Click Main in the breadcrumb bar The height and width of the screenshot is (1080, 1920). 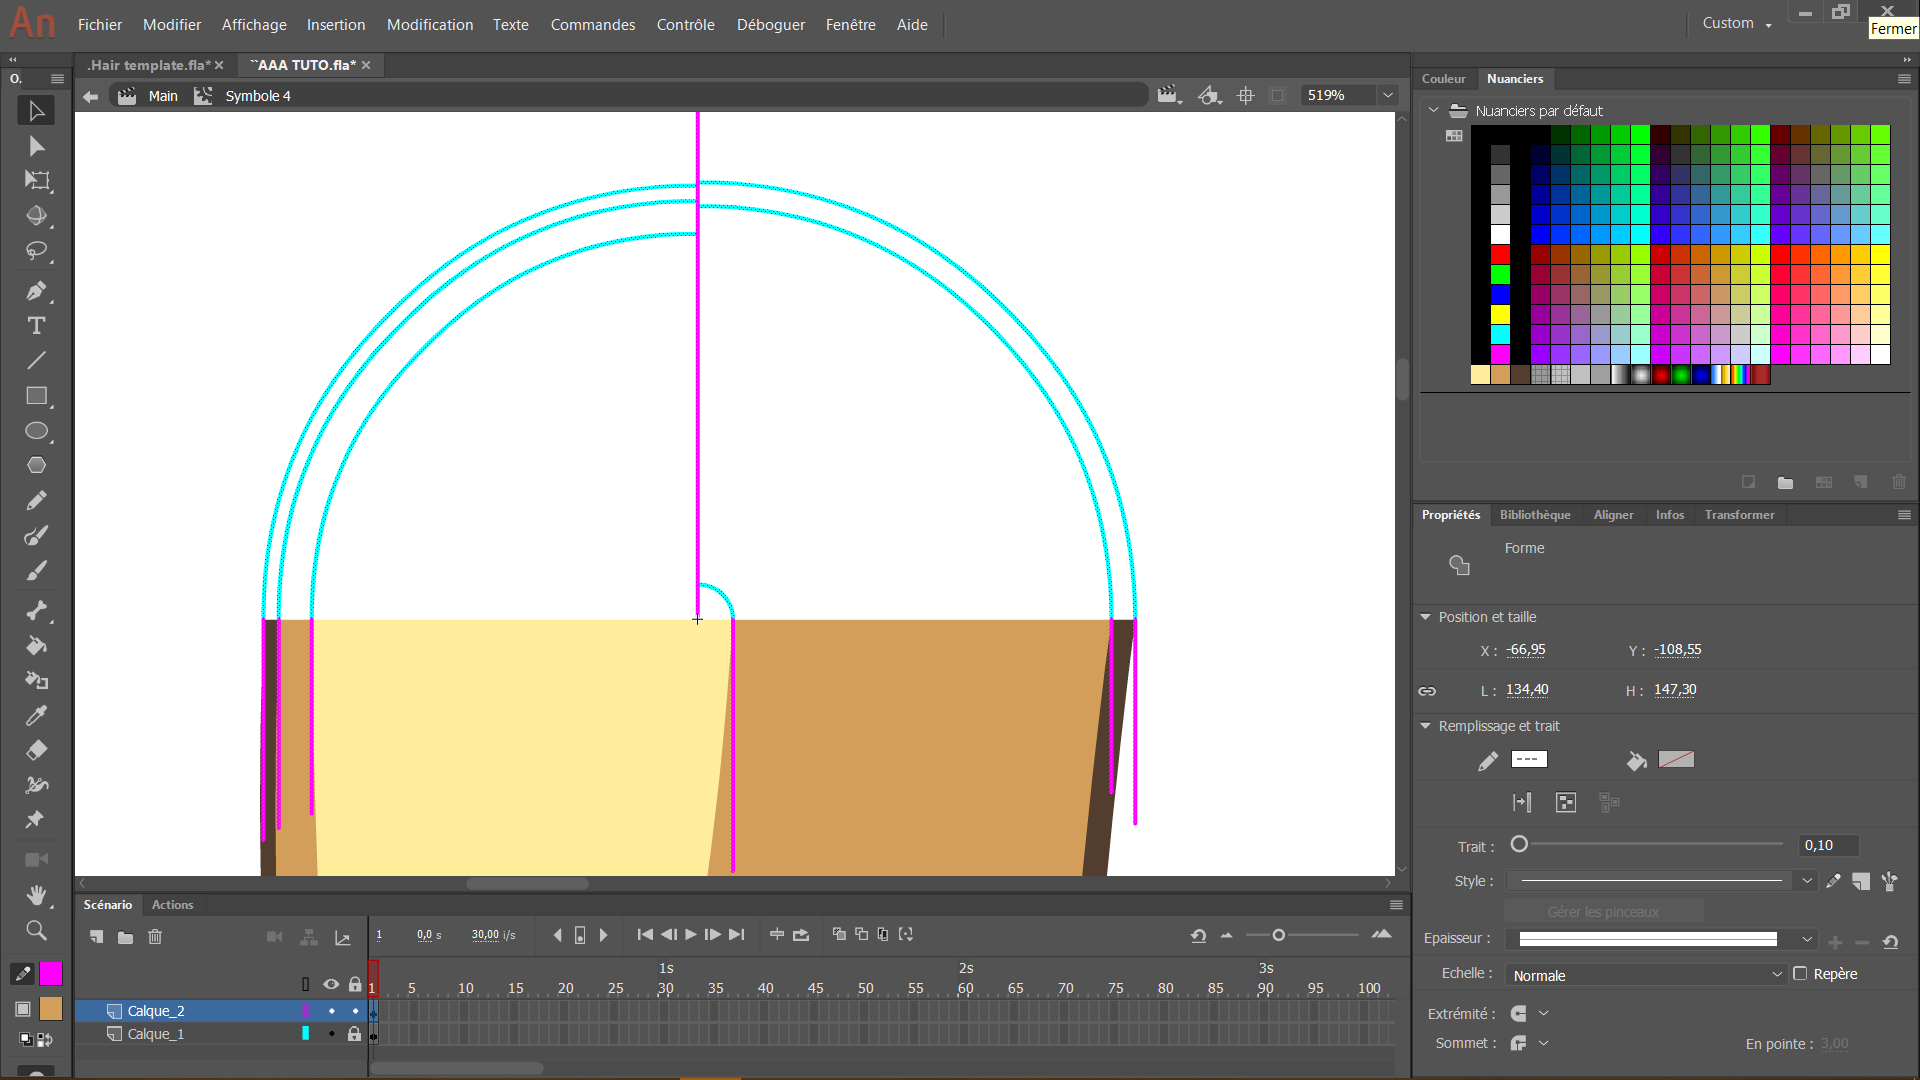pyautogui.click(x=163, y=96)
